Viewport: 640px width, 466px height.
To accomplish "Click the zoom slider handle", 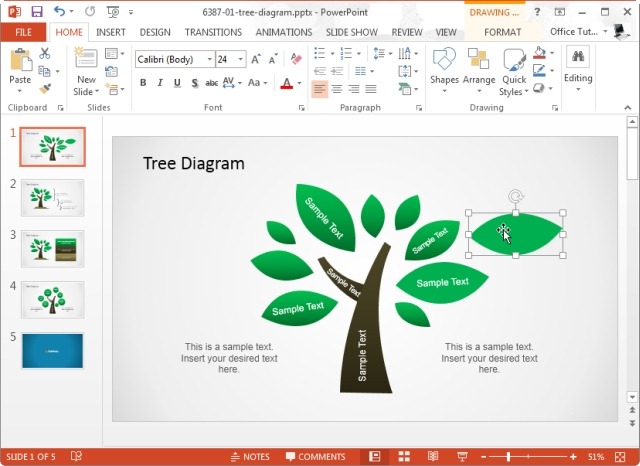I will click(508, 457).
